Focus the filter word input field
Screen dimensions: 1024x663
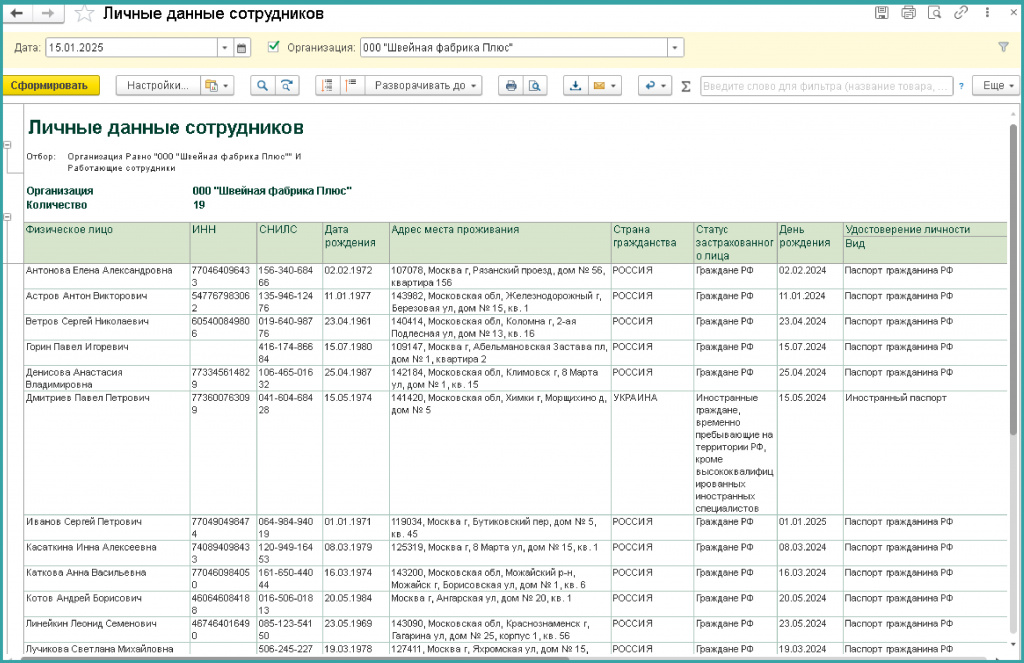826,86
